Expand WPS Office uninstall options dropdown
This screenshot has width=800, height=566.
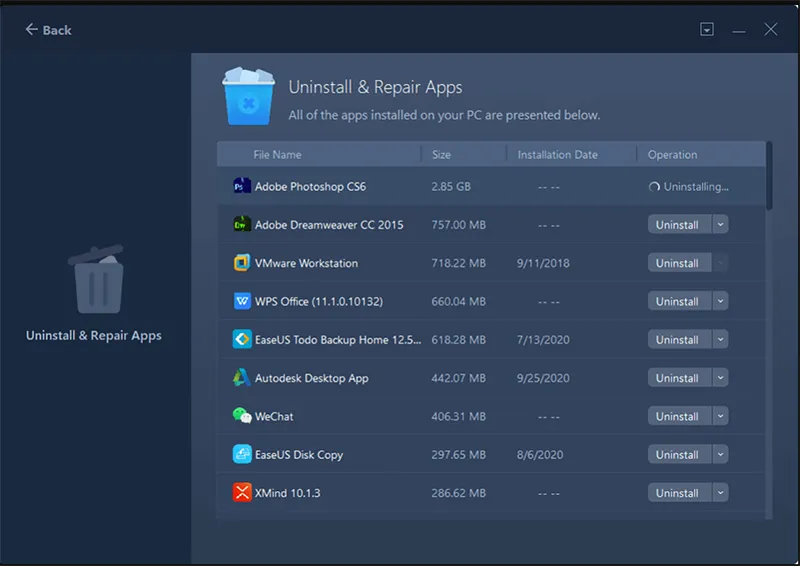pos(720,301)
